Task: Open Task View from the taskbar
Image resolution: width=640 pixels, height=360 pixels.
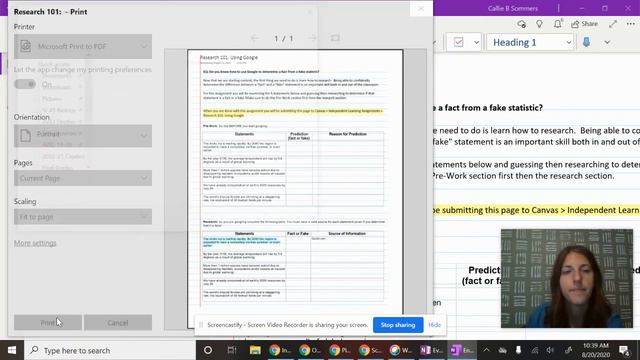Action: pyautogui.click(x=231, y=350)
